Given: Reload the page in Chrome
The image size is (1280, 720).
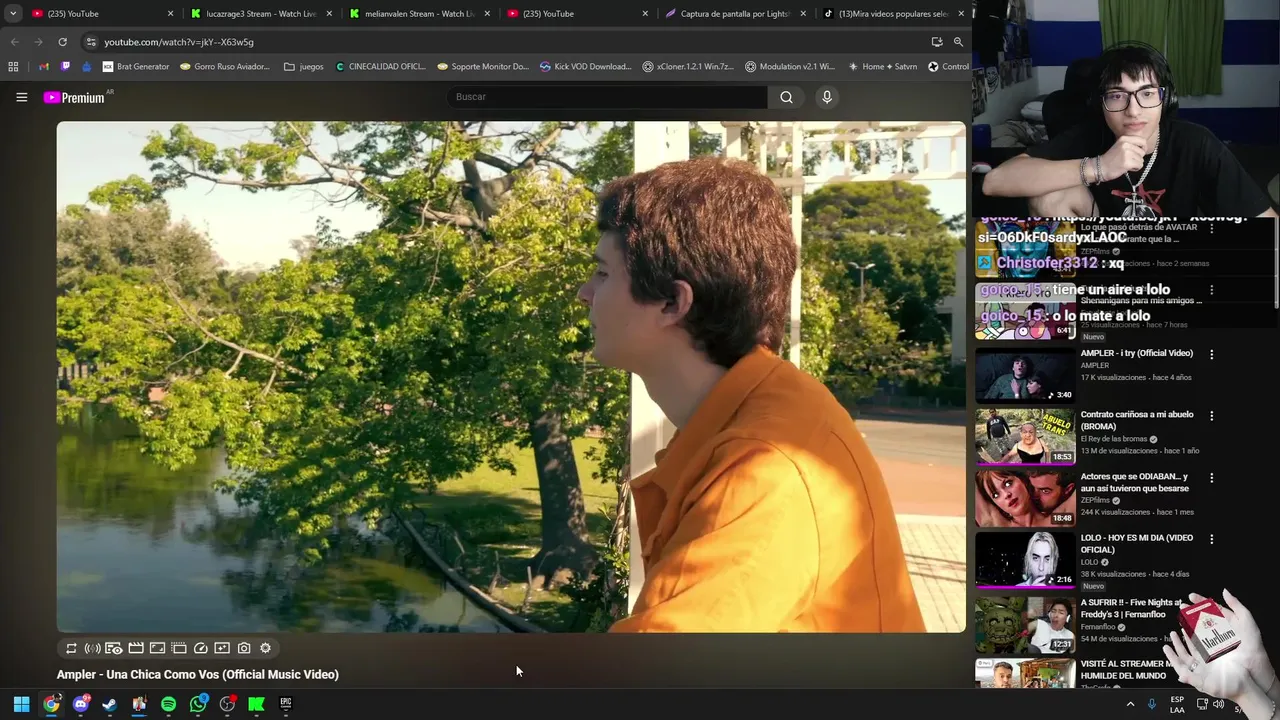Looking at the screenshot, I should (x=62, y=42).
